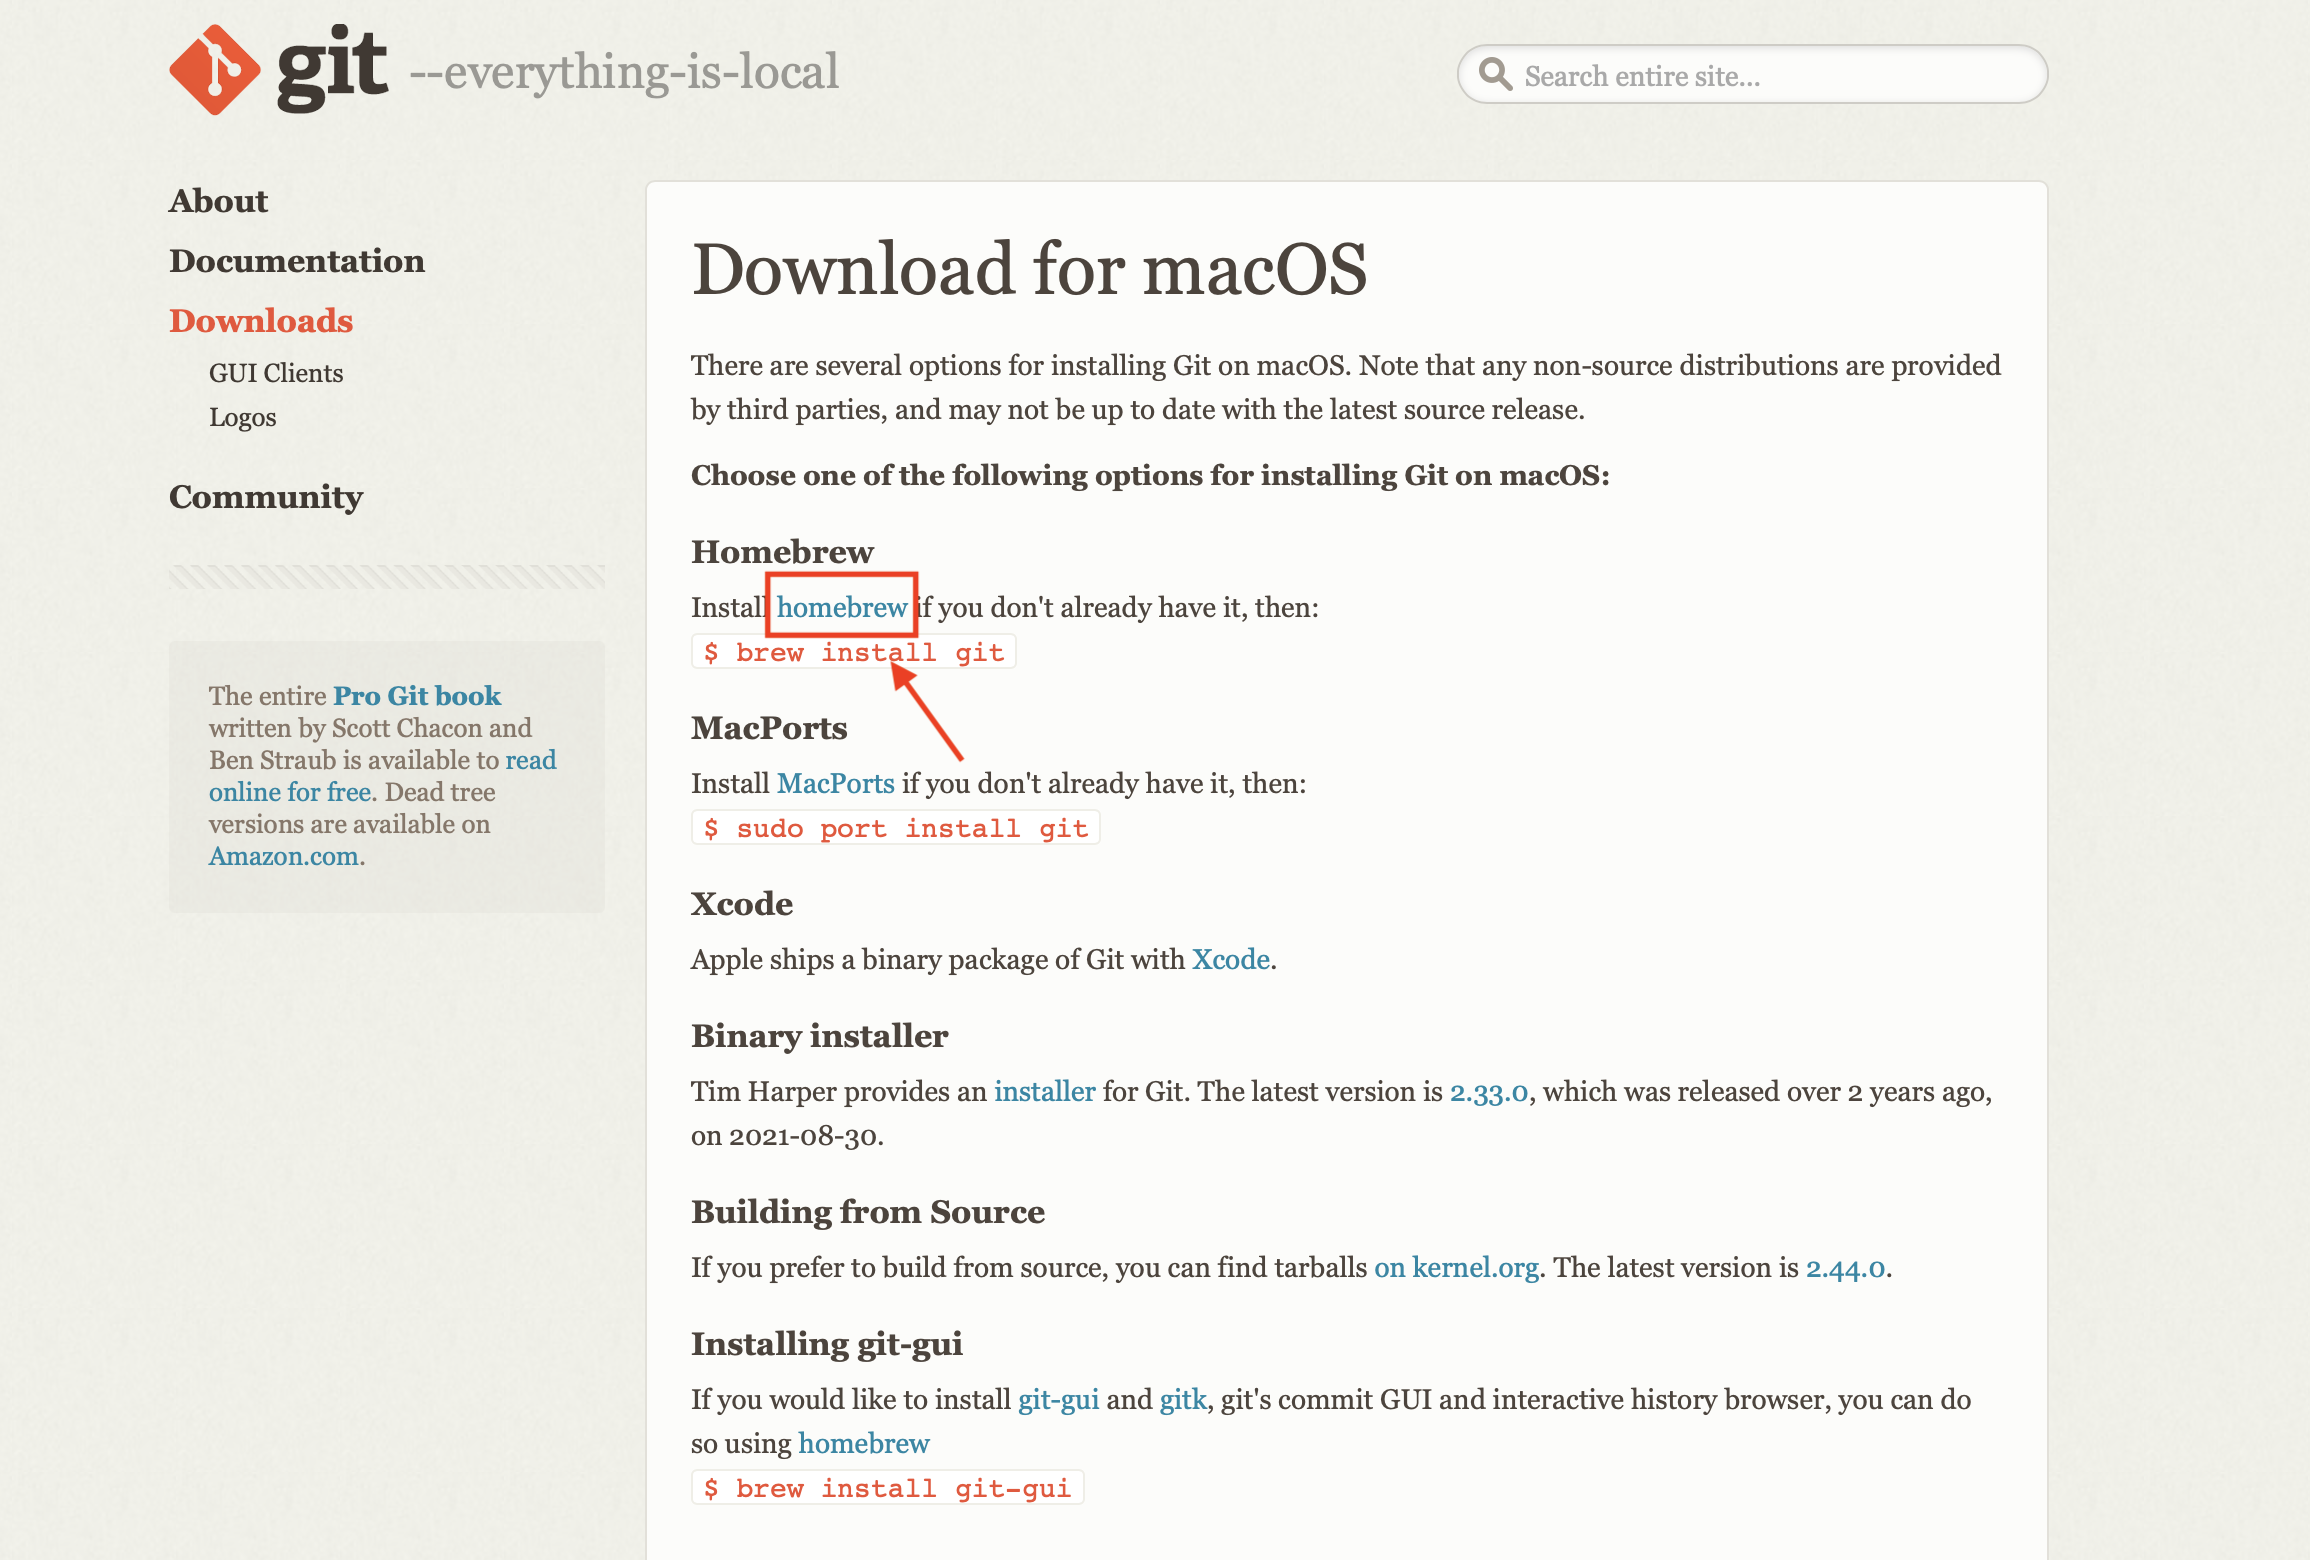Click the 2.44.0 latest version link

1845,1268
